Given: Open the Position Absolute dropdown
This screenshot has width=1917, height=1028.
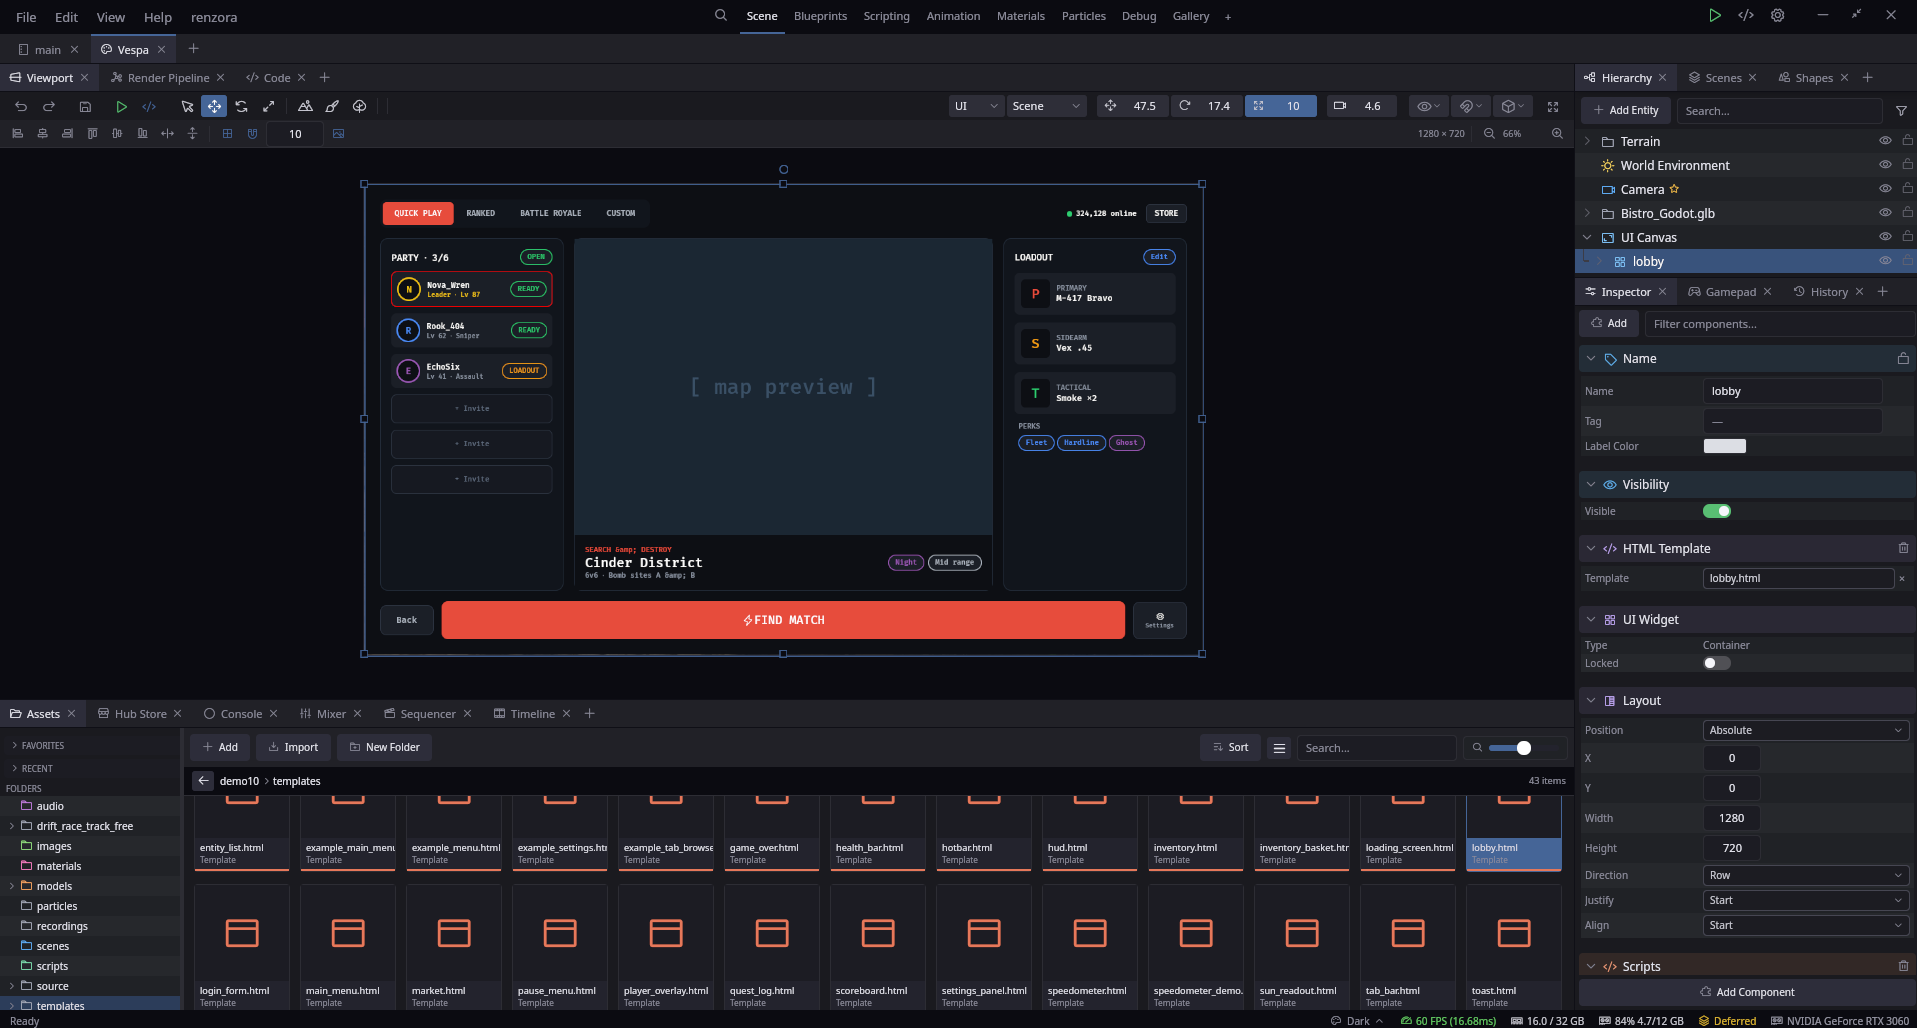Looking at the screenshot, I should pos(1805,730).
